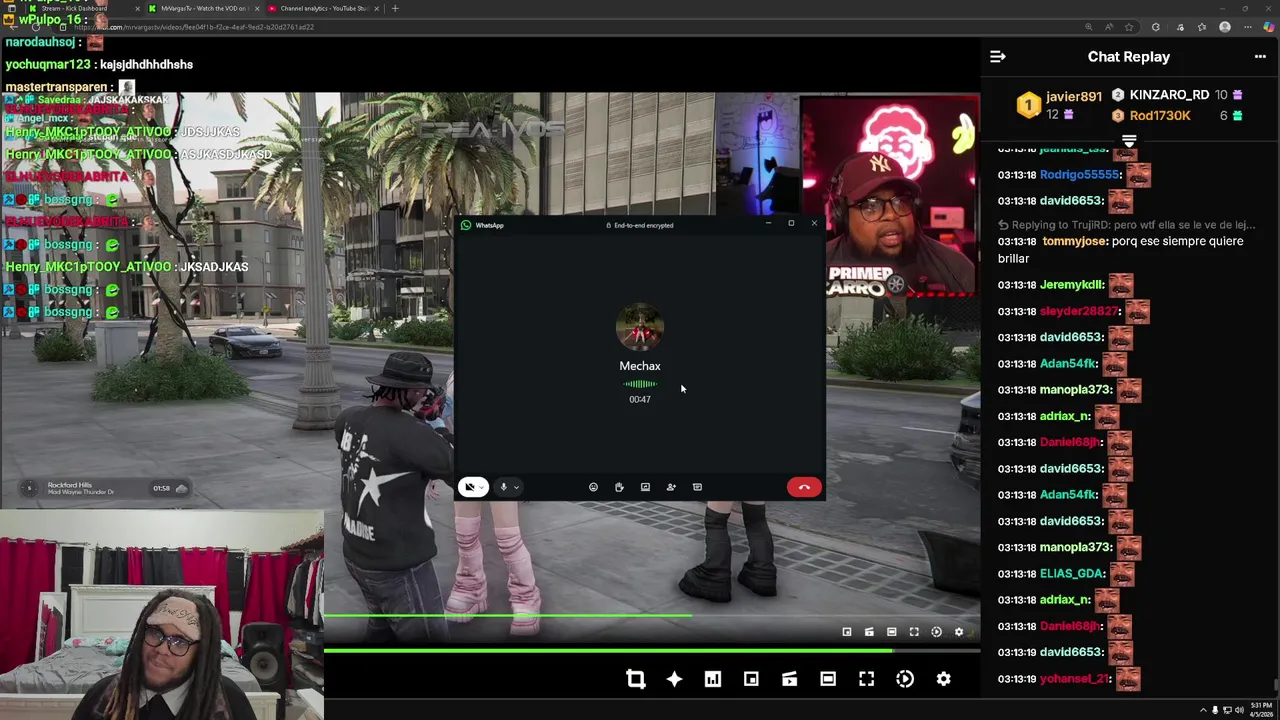The height and width of the screenshot is (720, 1280).
Task: Start screen sharing in WhatsApp call
Action: pyautogui.click(x=645, y=487)
